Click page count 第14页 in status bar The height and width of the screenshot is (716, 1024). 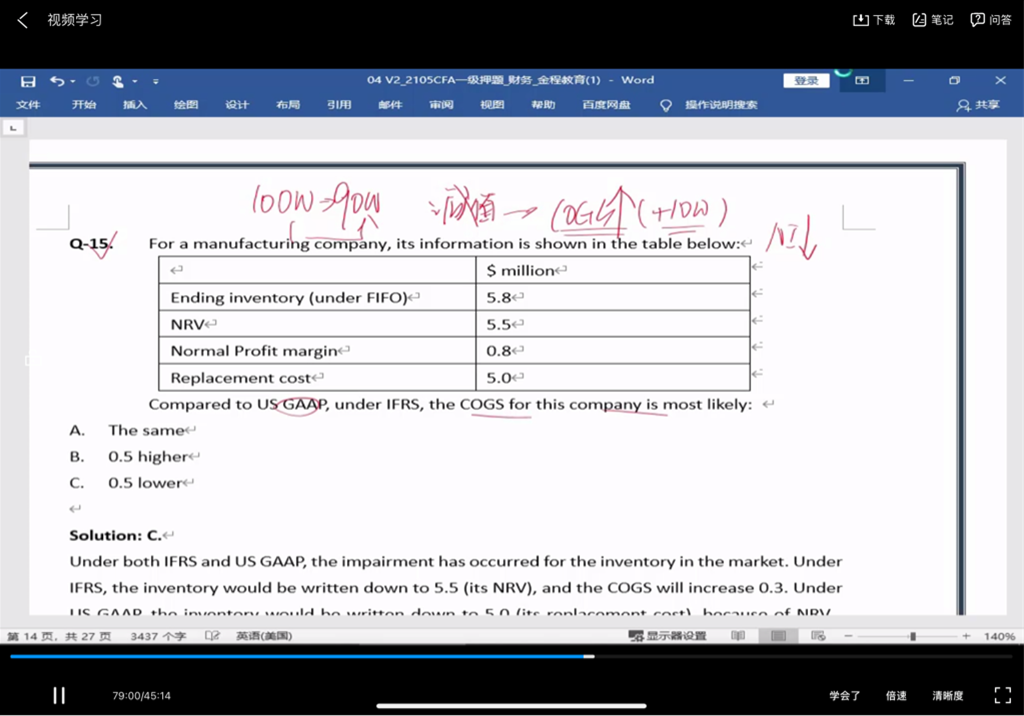(59, 636)
